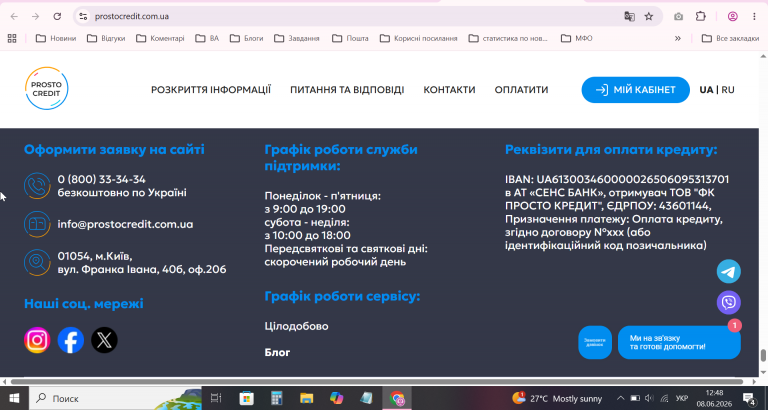
Task: Go to the КОНТАКТИ page
Action: click(449, 90)
